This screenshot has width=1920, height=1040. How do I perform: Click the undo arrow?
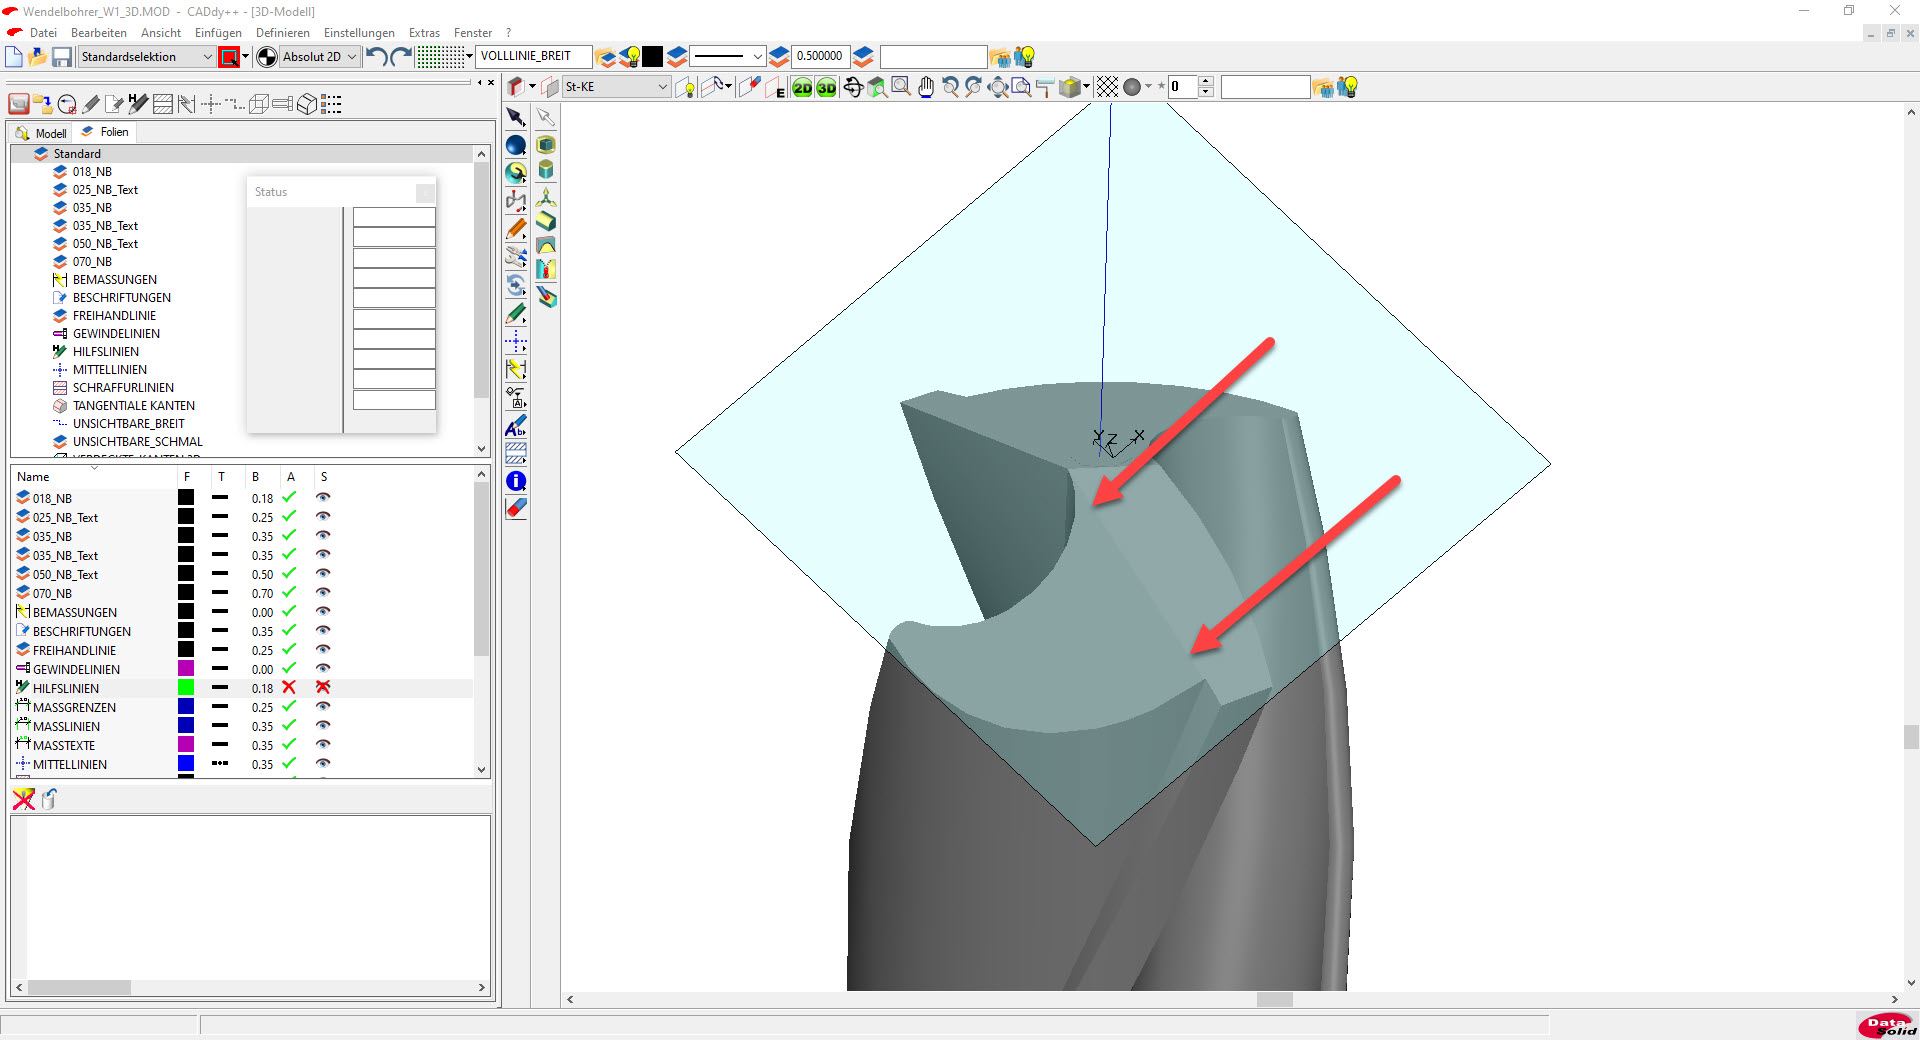[376, 57]
